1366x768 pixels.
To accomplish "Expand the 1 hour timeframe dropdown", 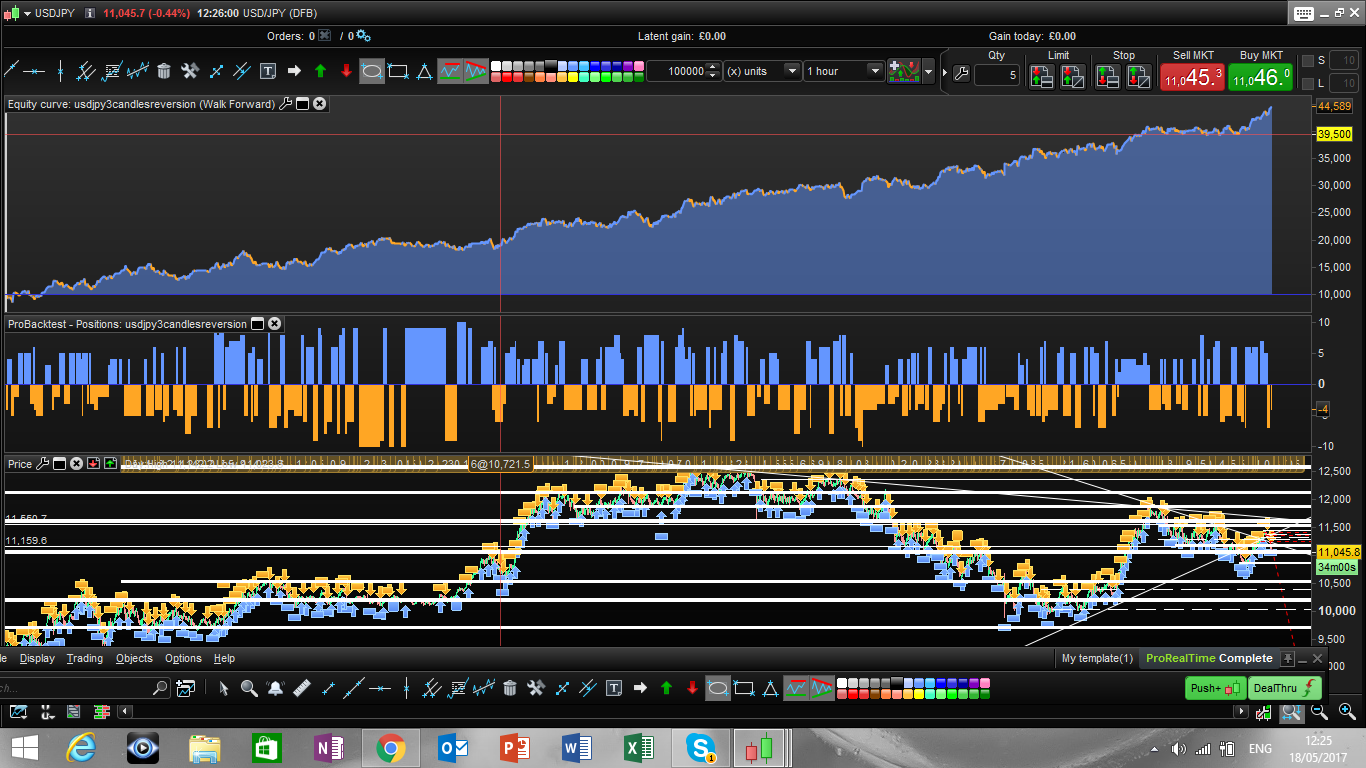I will click(x=874, y=71).
